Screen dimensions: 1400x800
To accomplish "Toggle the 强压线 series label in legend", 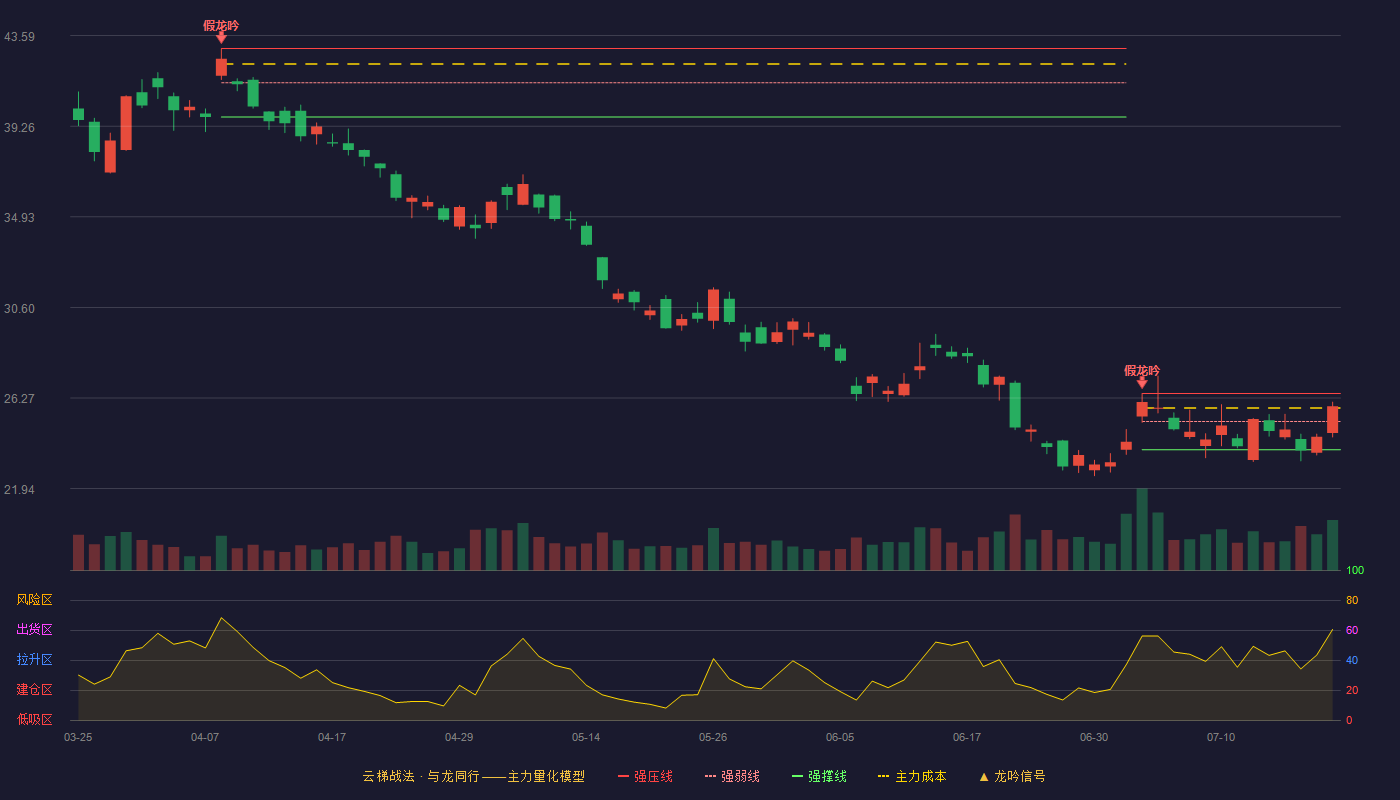I will point(653,776).
